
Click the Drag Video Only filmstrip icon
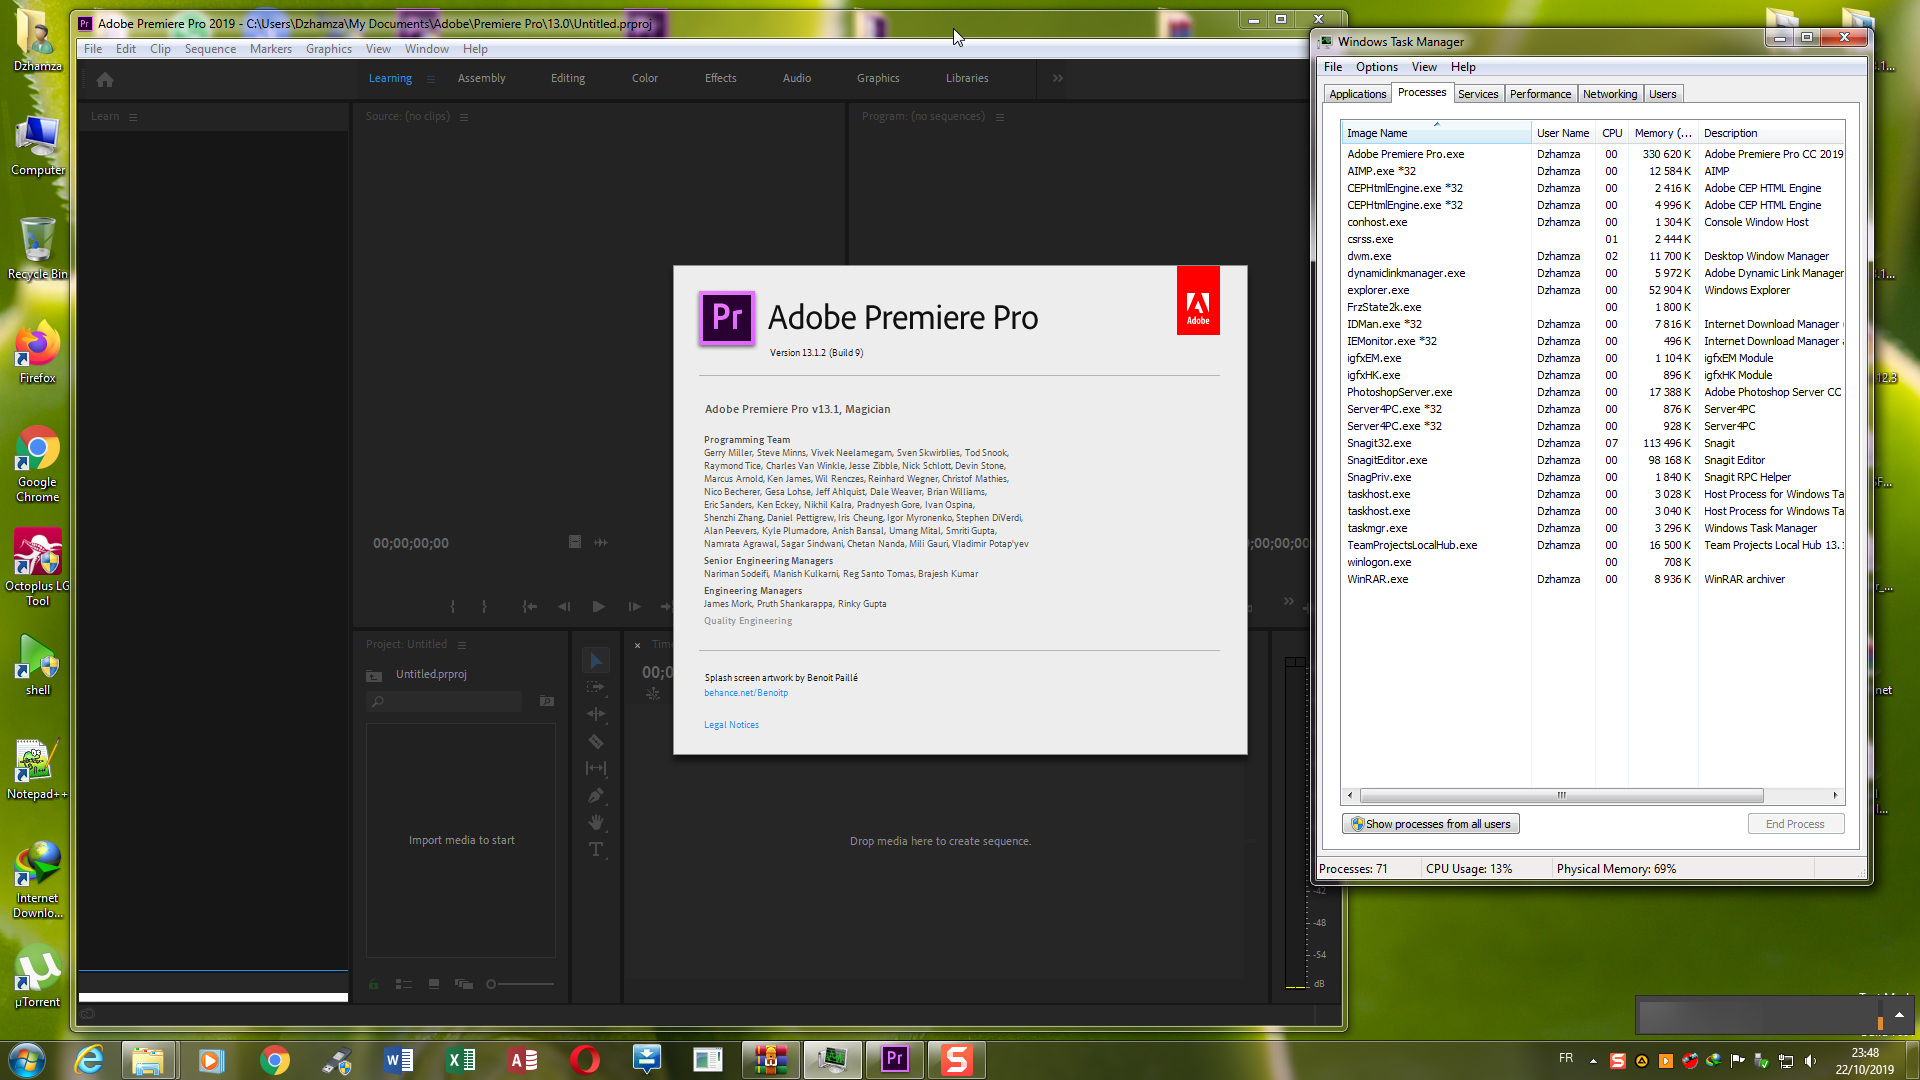tap(575, 542)
